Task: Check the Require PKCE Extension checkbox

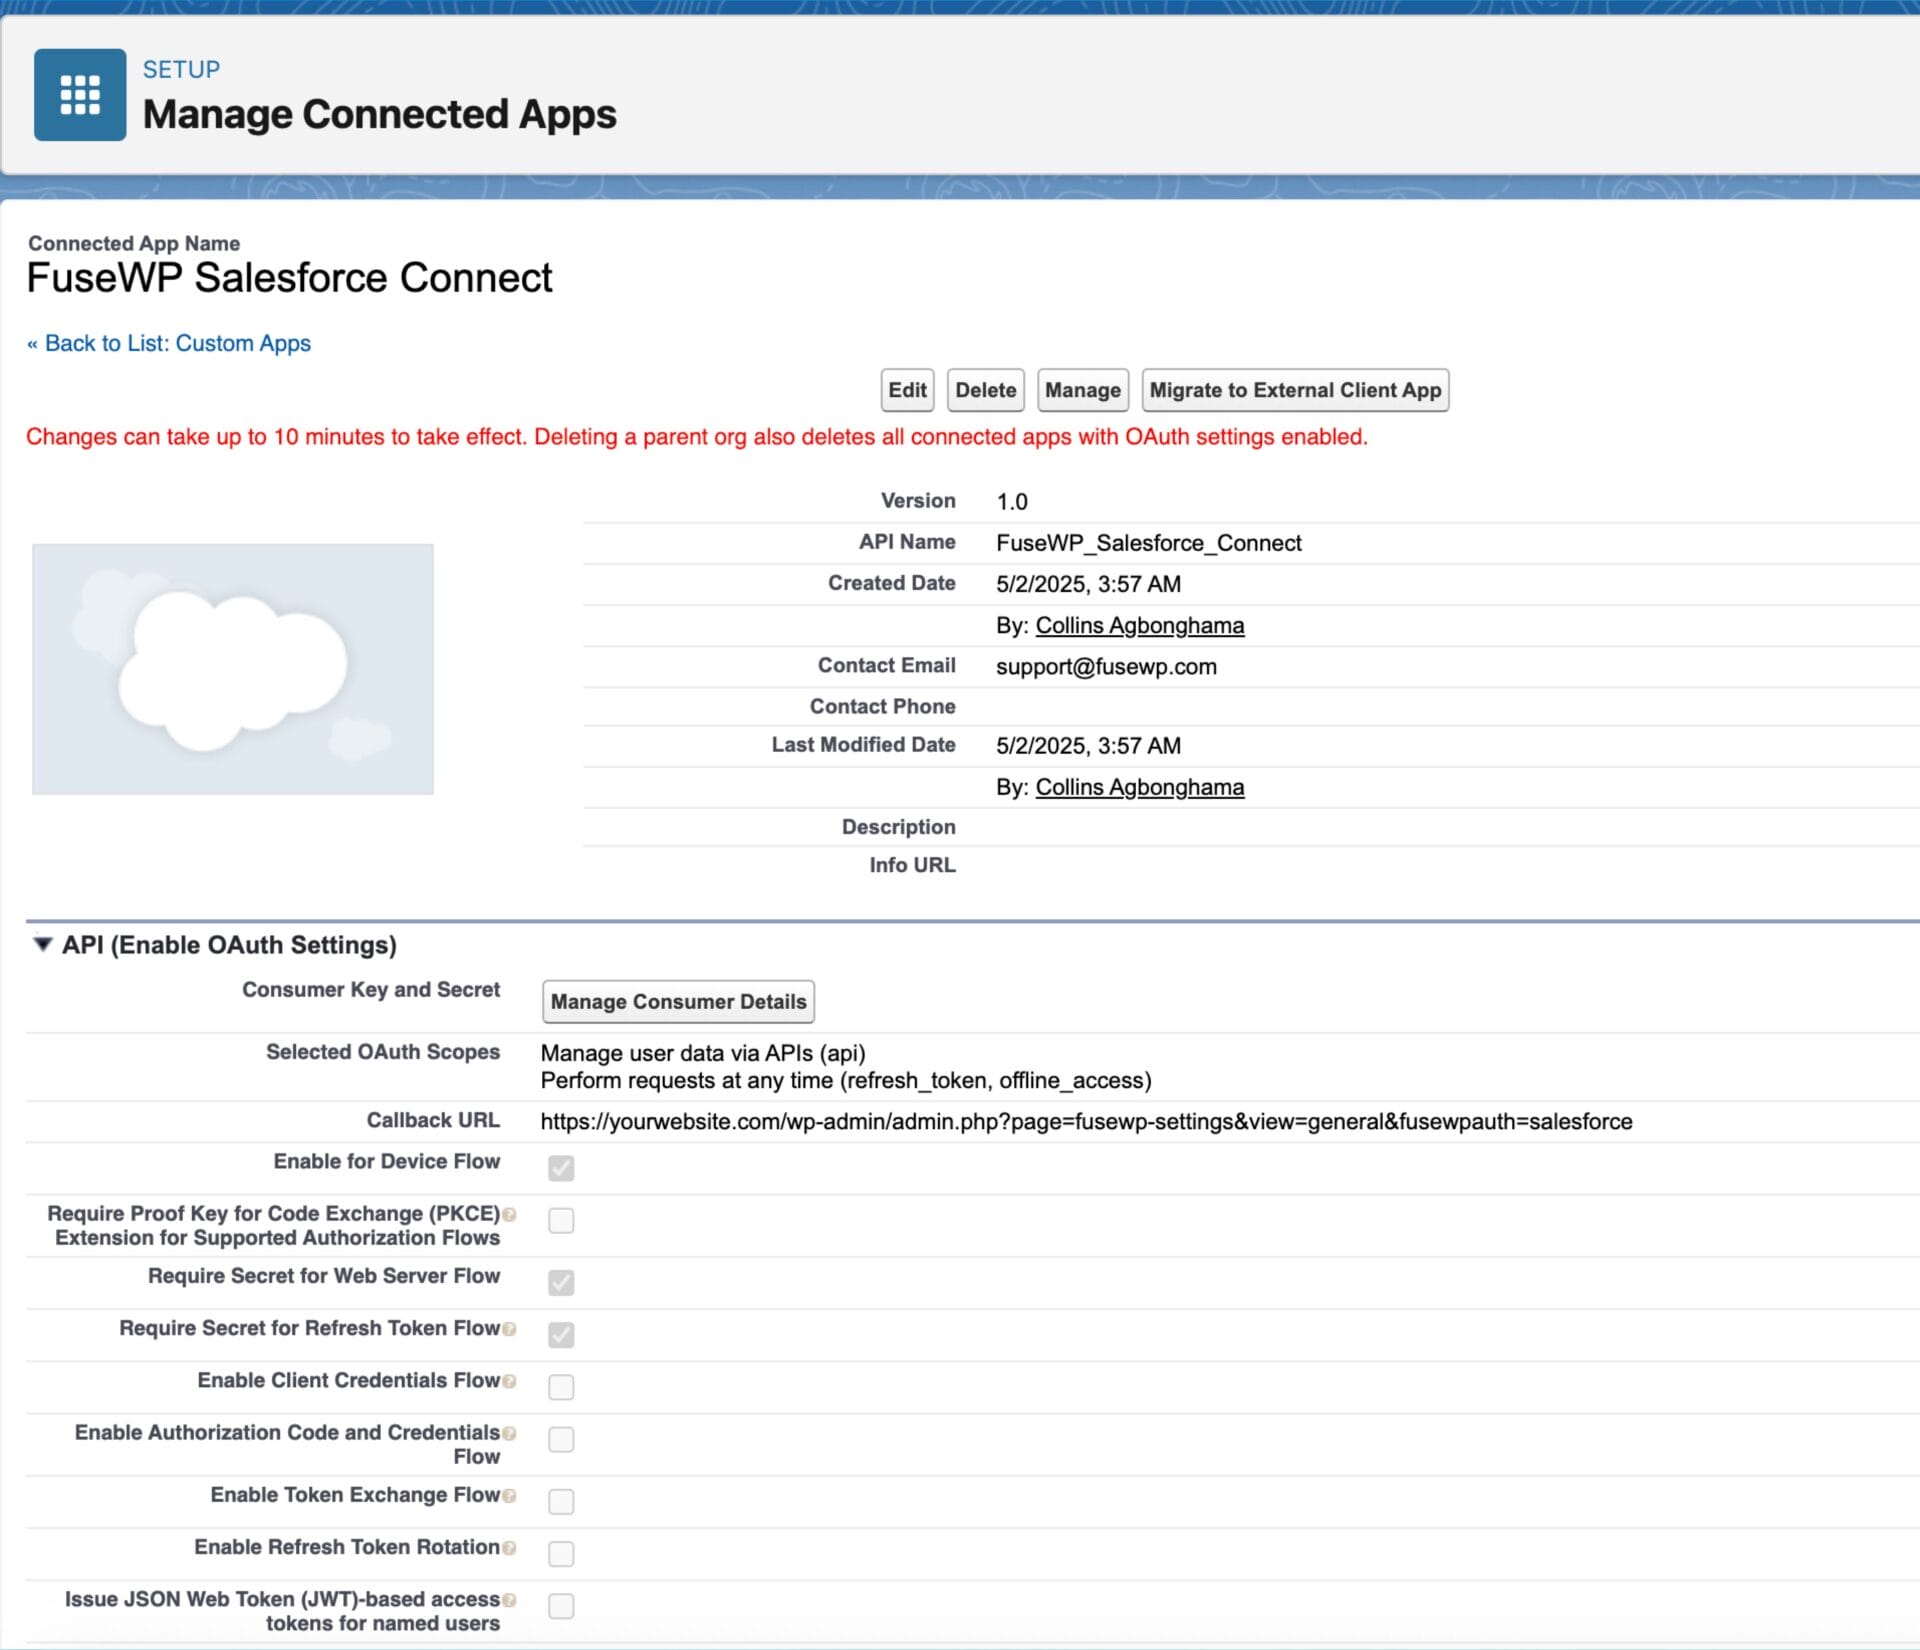Action: click(x=561, y=1220)
